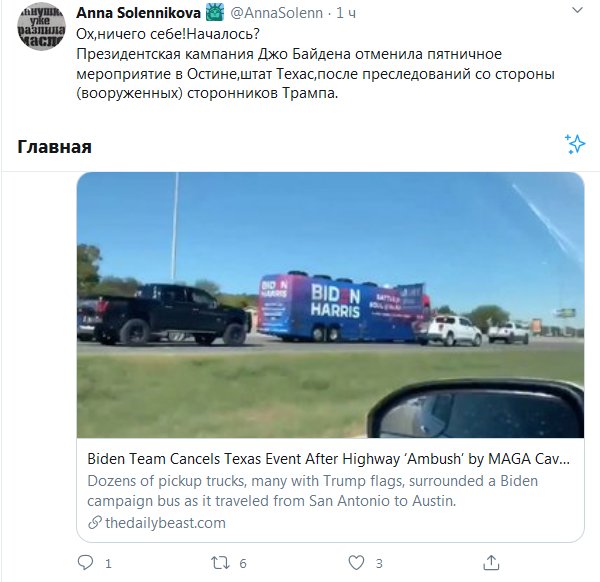Click the retweet count number 6

coord(243,564)
